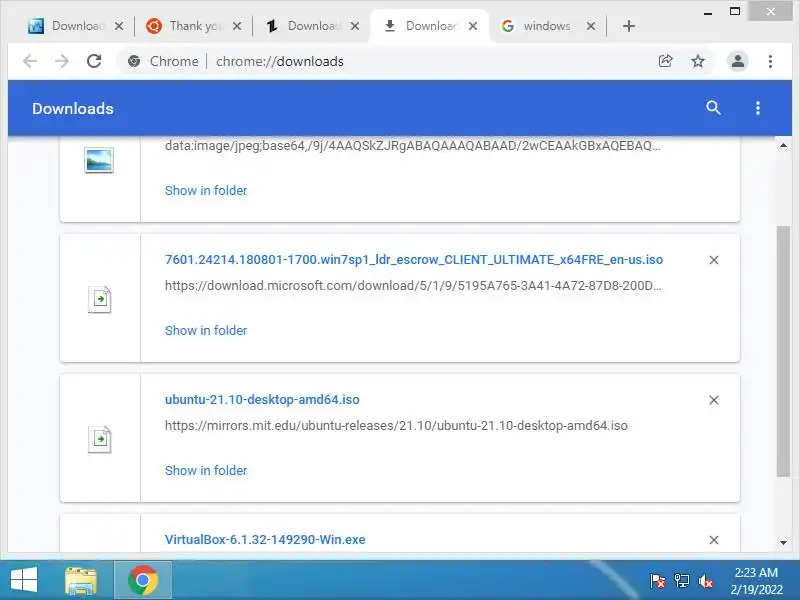The height and width of the screenshot is (600, 800).
Task: Click the scrollbar up arrow
Action: pyautogui.click(x=783, y=145)
